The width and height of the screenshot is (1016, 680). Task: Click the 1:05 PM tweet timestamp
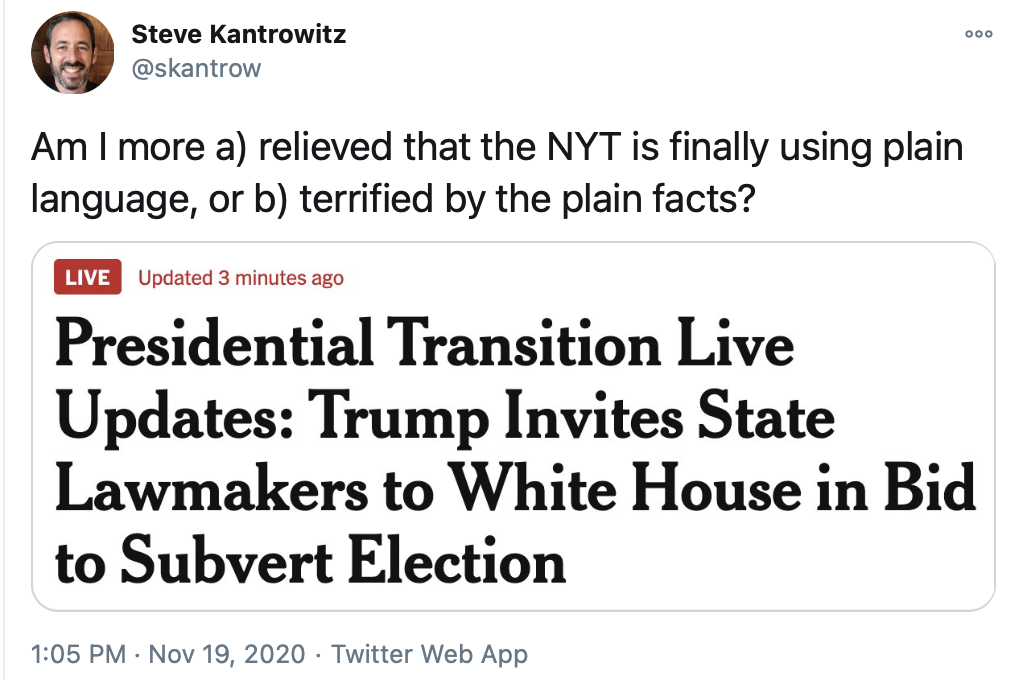pyautogui.click(x=79, y=655)
